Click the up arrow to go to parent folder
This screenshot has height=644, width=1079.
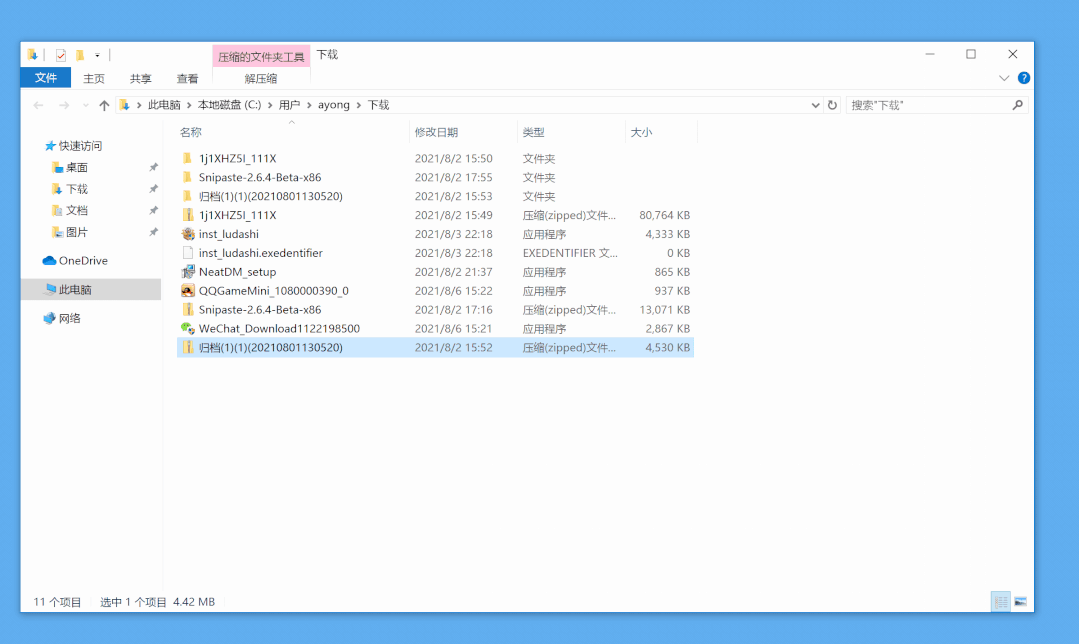click(x=103, y=104)
